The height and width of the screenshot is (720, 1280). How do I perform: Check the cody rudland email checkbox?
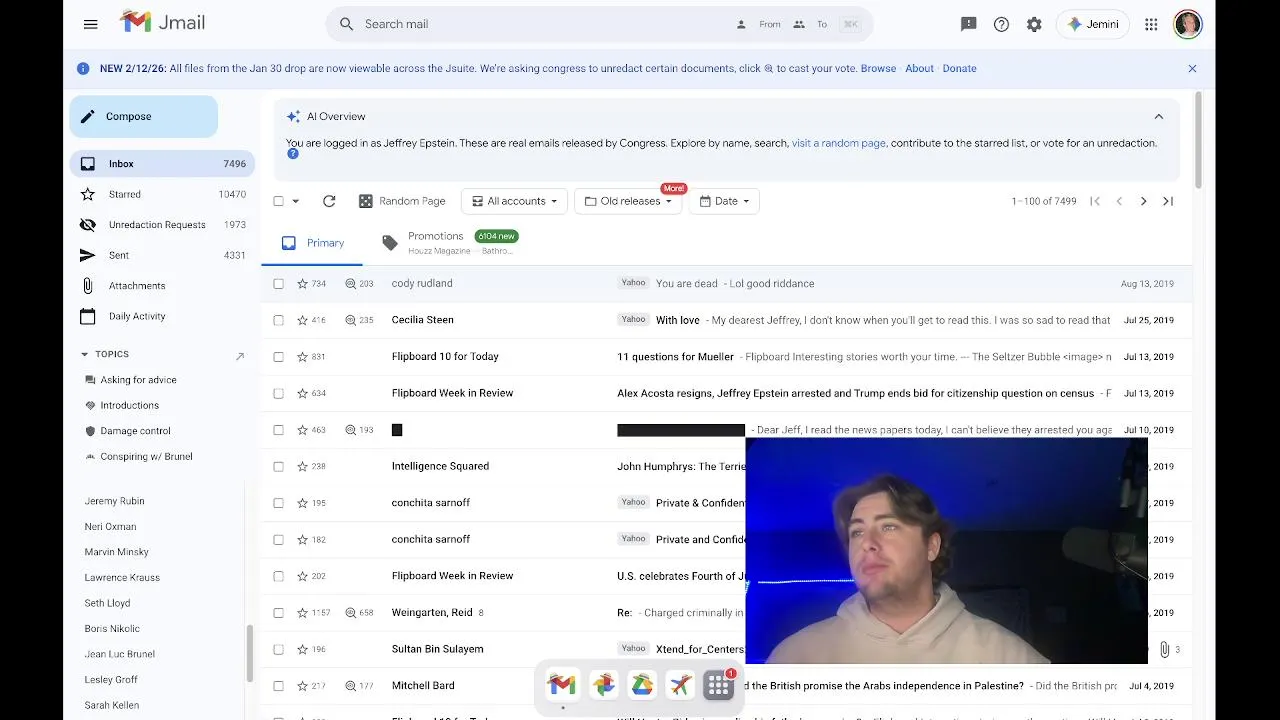pos(279,284)
